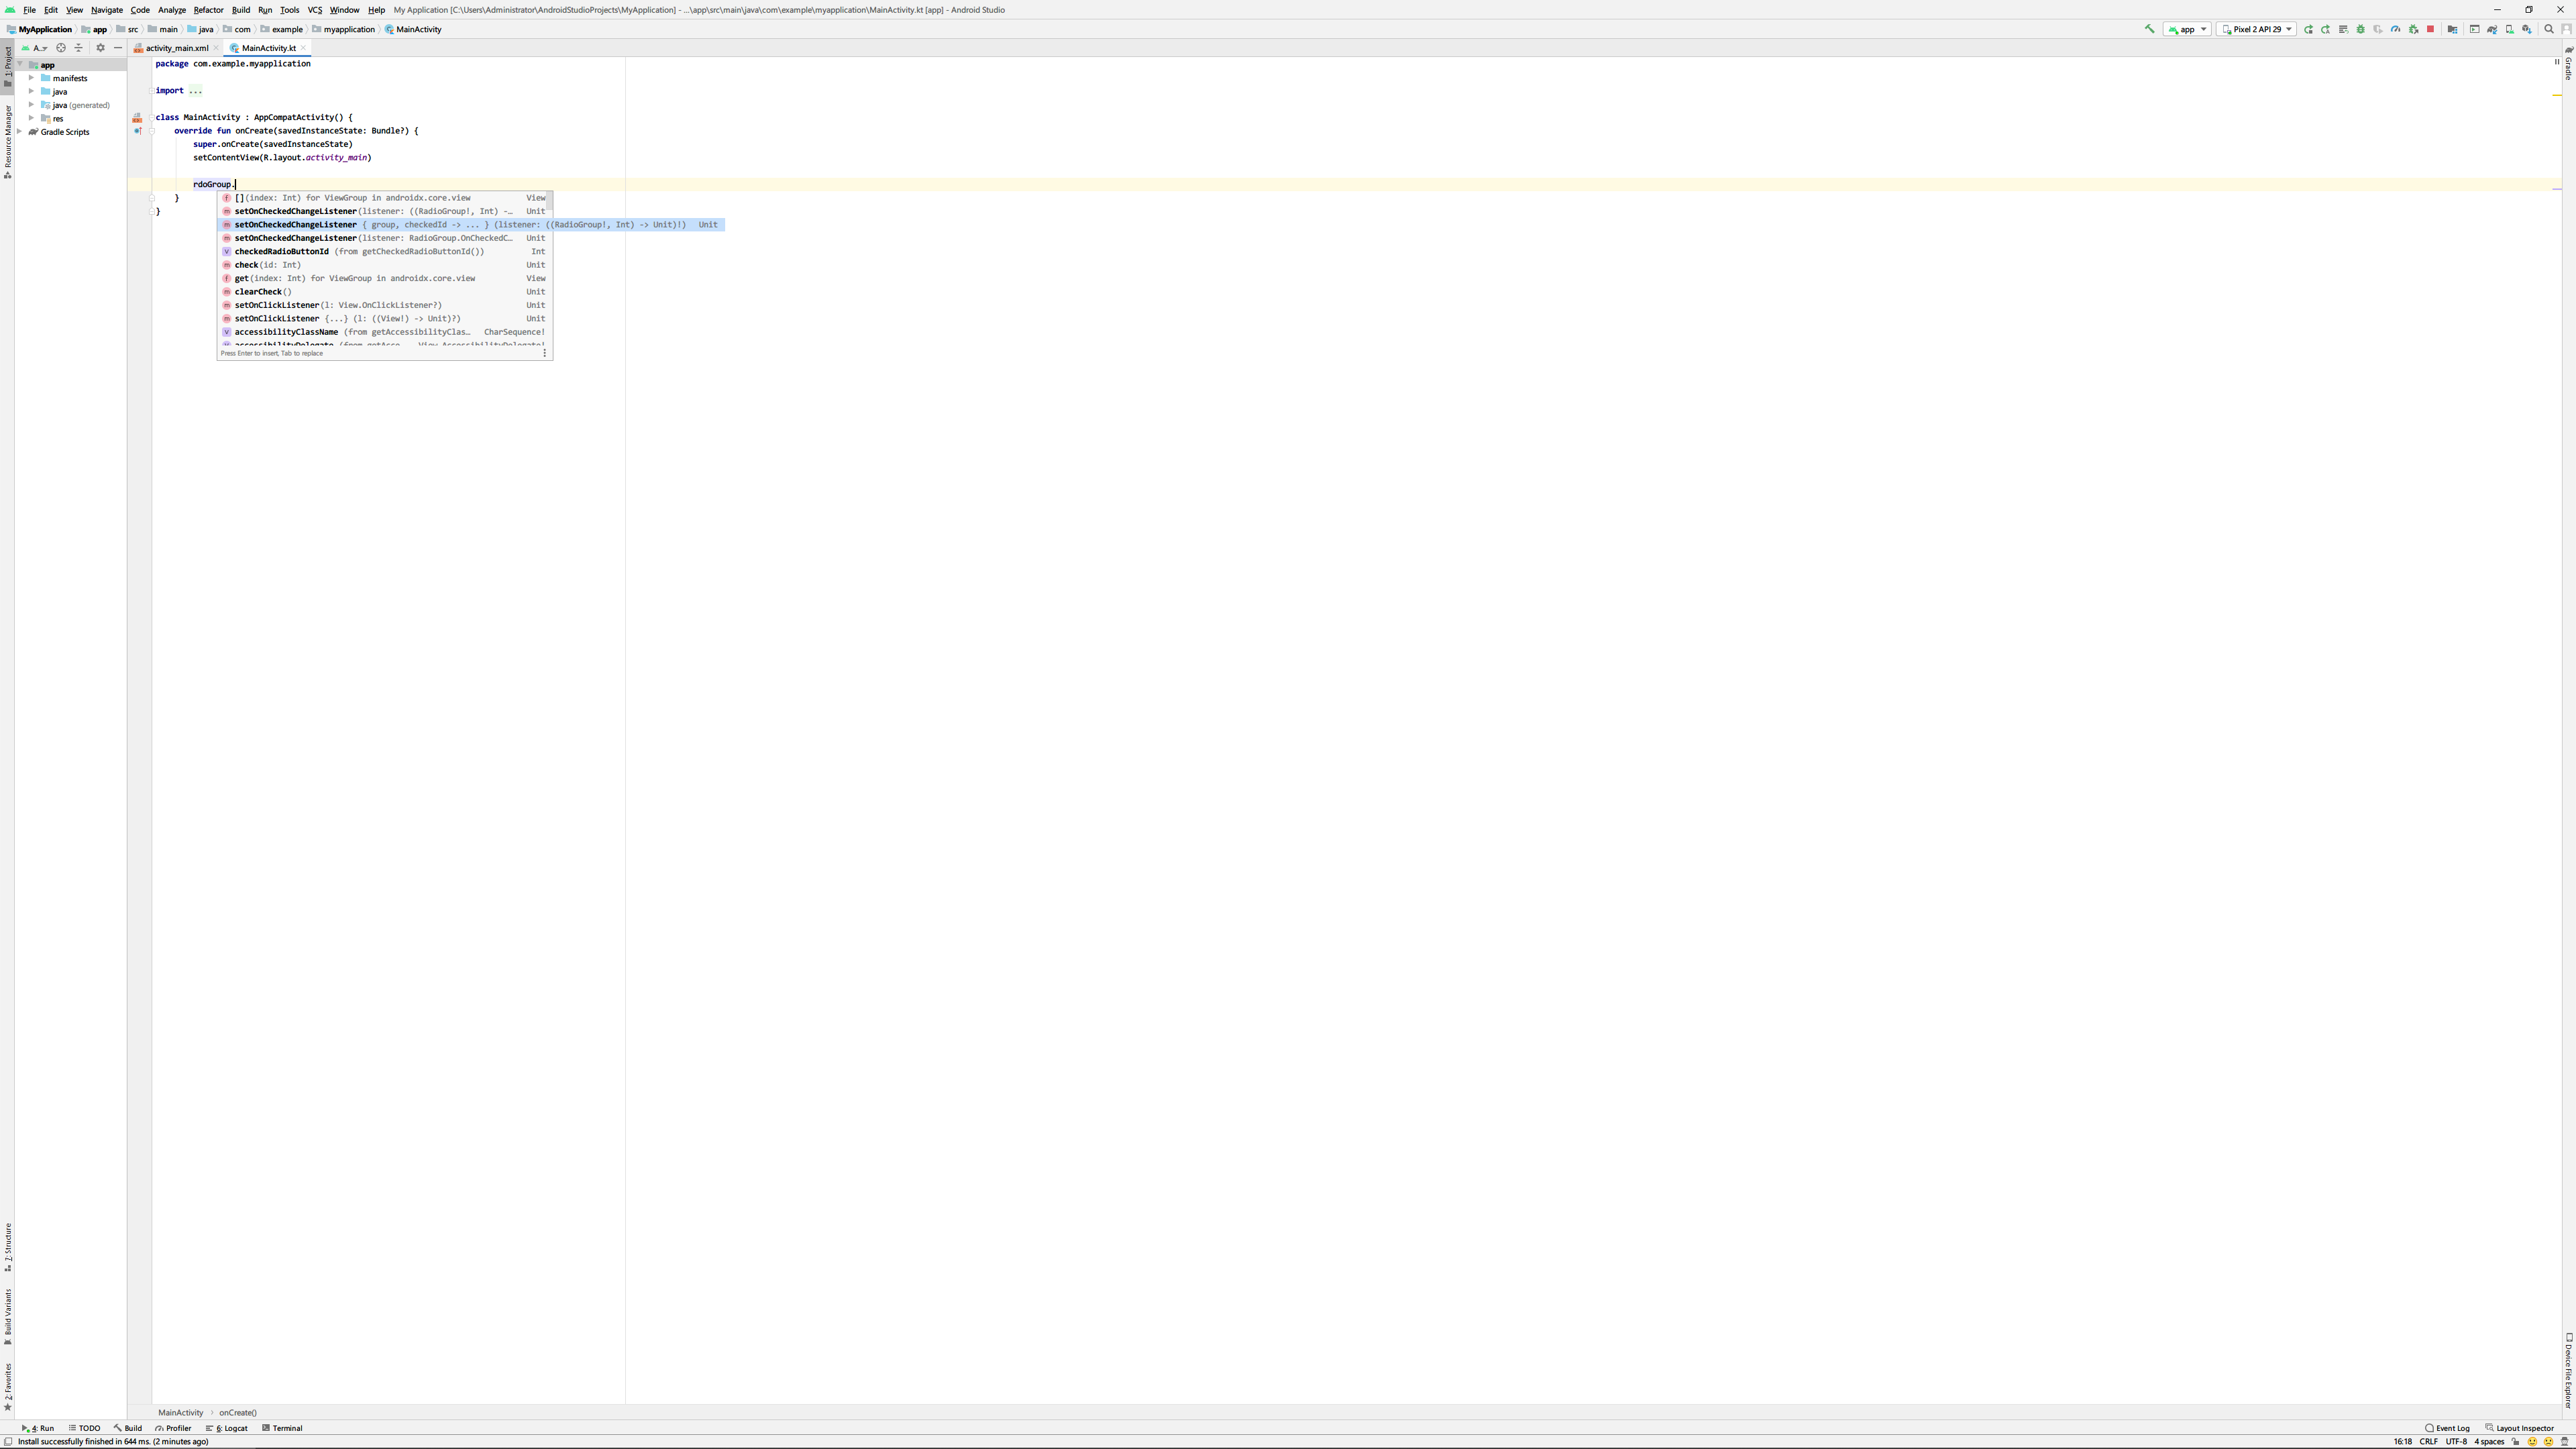Switch to the activity_main.xml tab
2576x1449 pixels.
pyautogui.click(x=176, y=48)
